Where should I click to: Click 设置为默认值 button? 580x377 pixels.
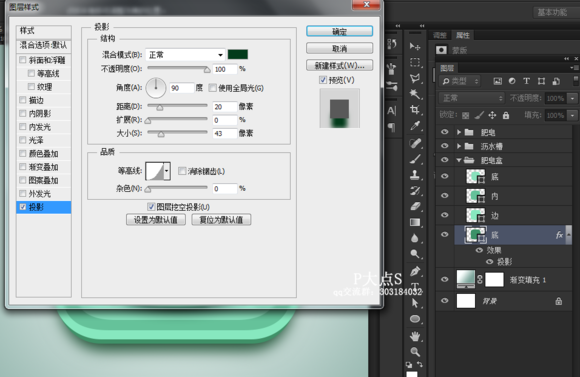[x=156, y=220]
